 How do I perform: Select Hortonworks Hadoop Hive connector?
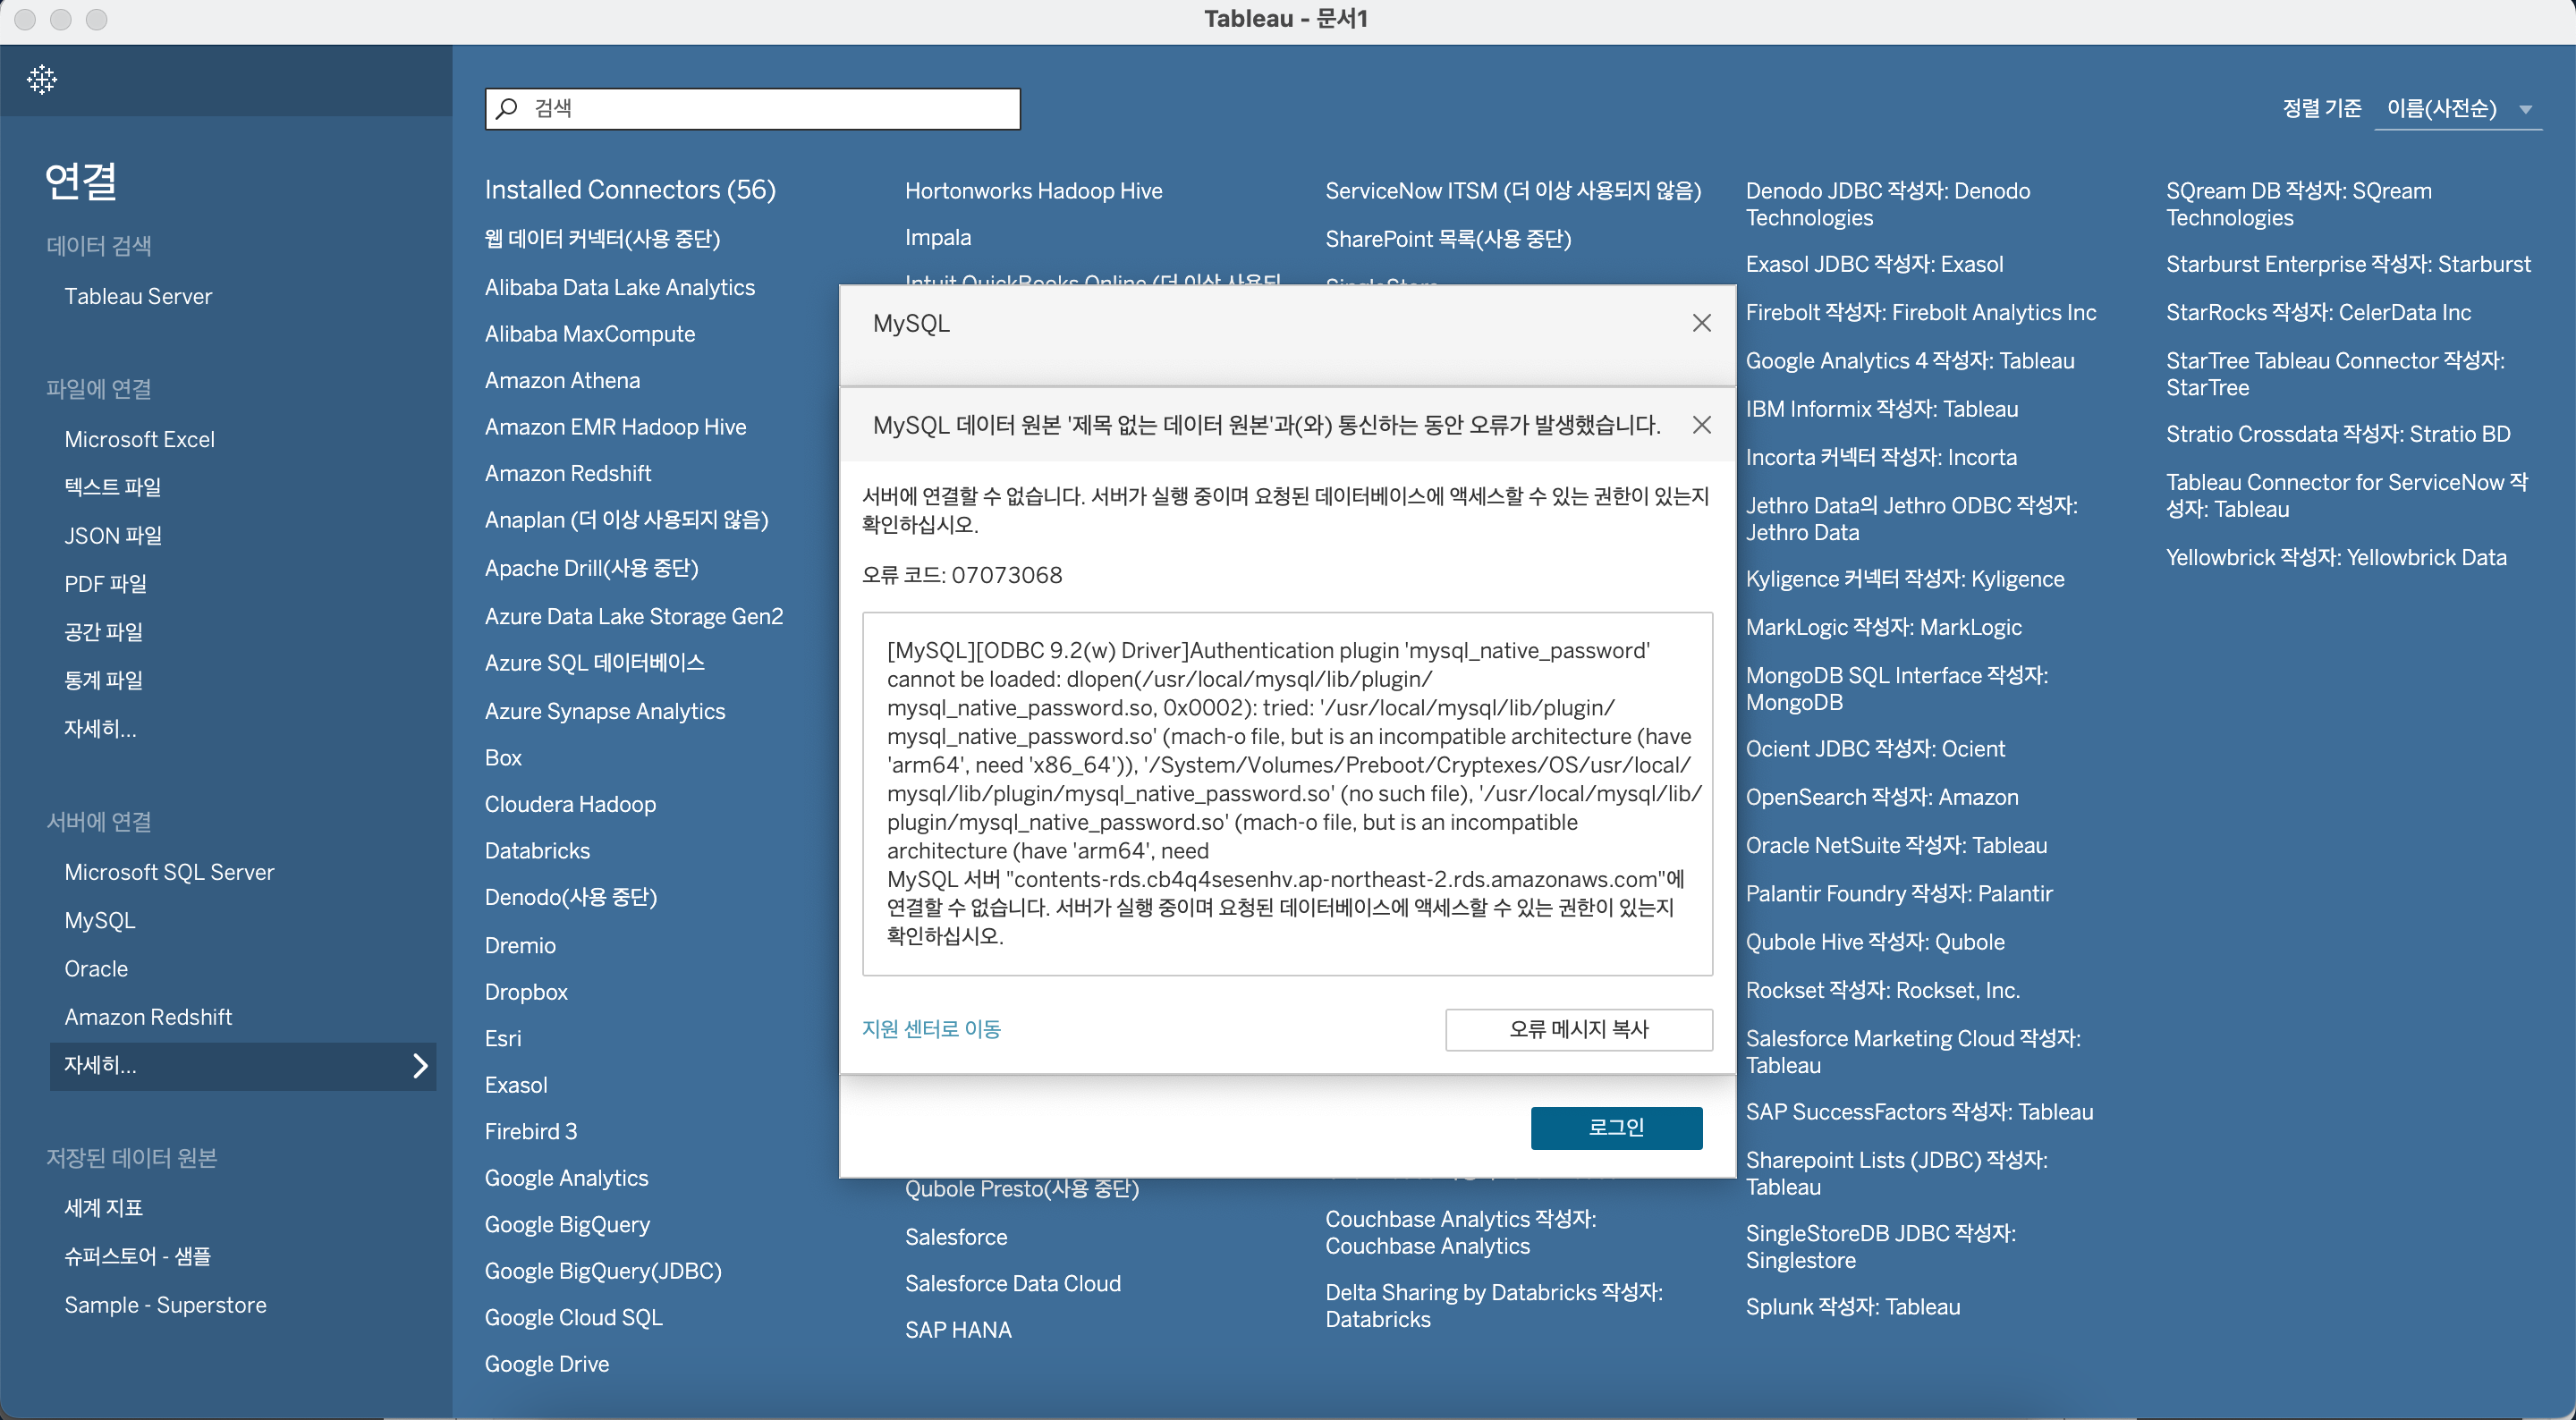1033,191
